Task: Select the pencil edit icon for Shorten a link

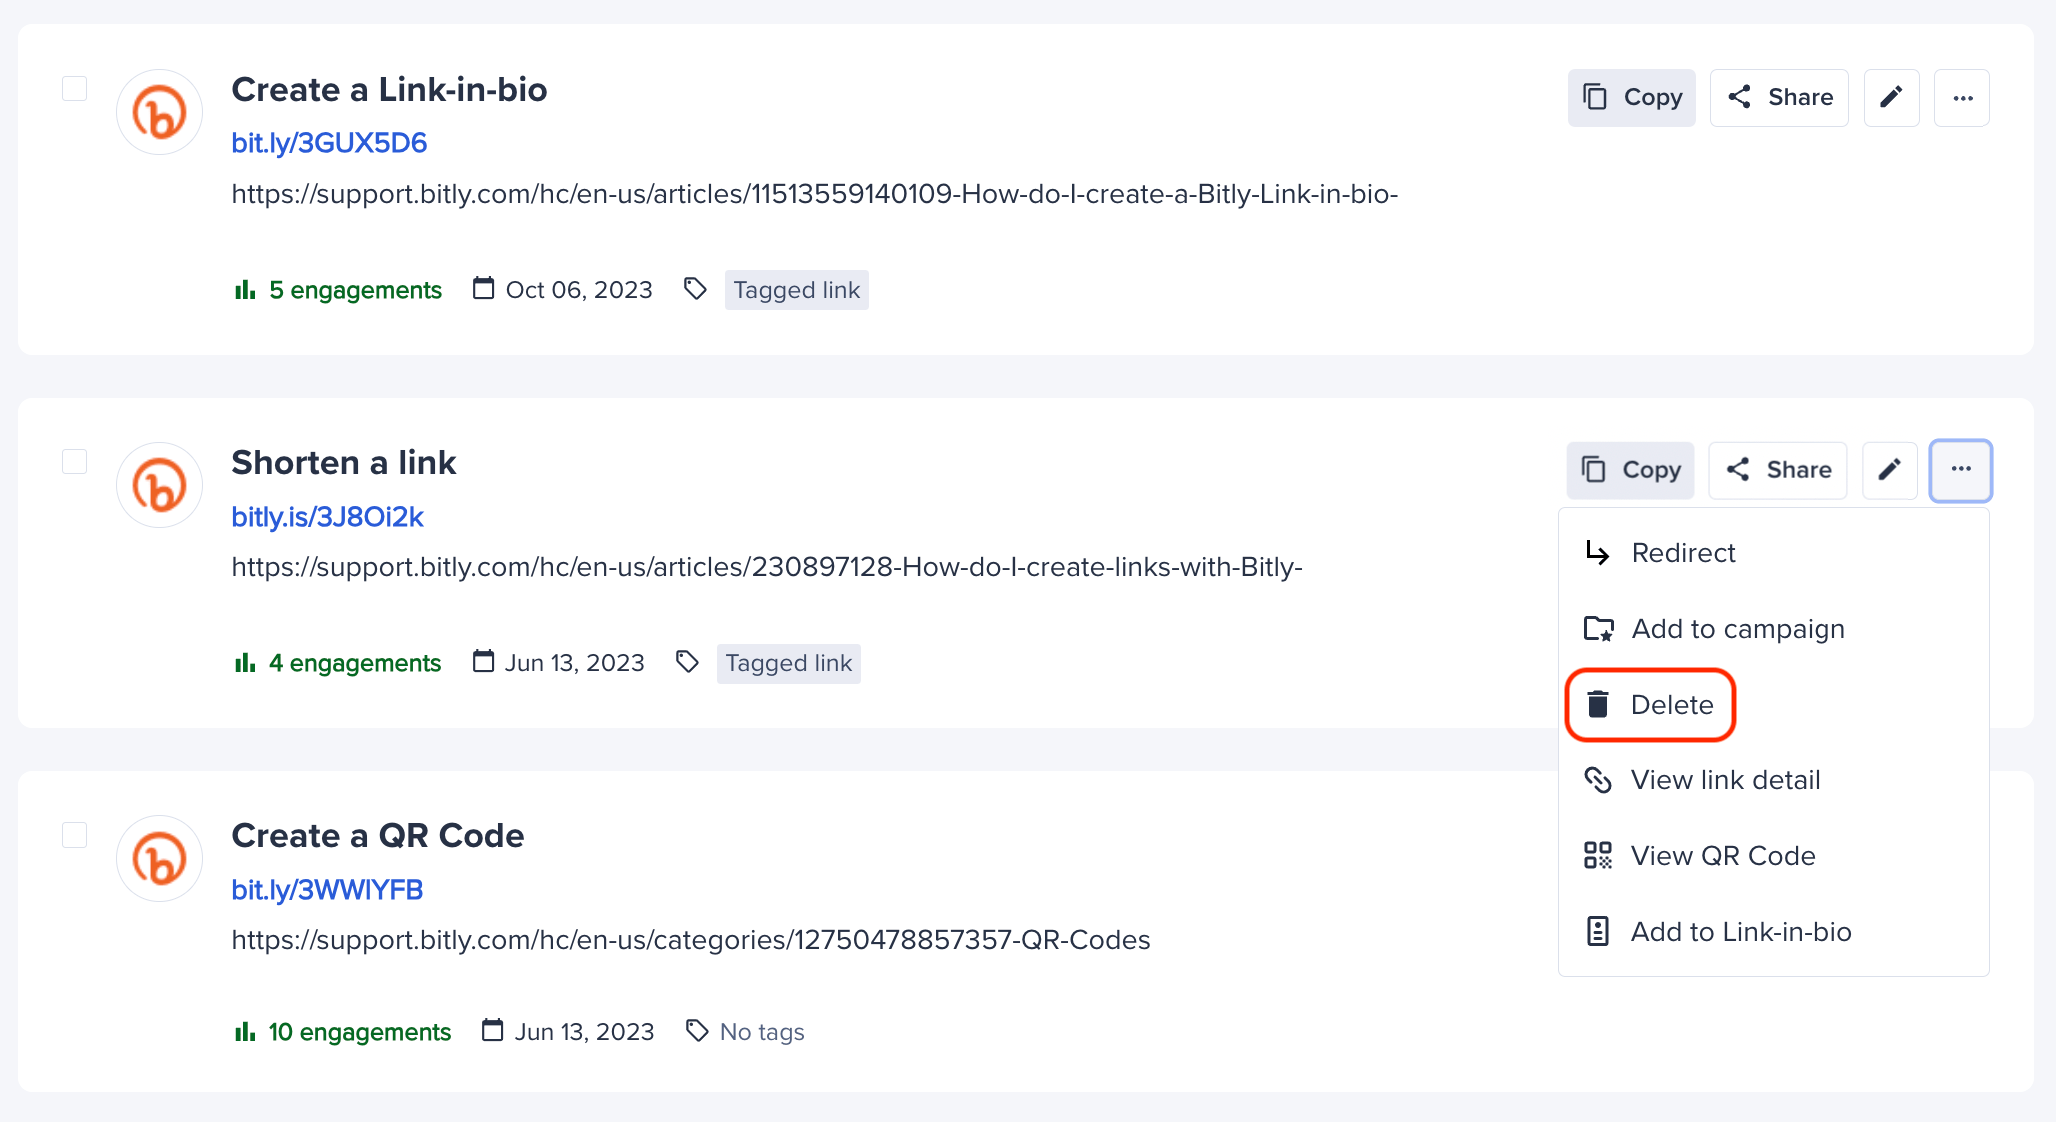Action: pos(1889,470)
